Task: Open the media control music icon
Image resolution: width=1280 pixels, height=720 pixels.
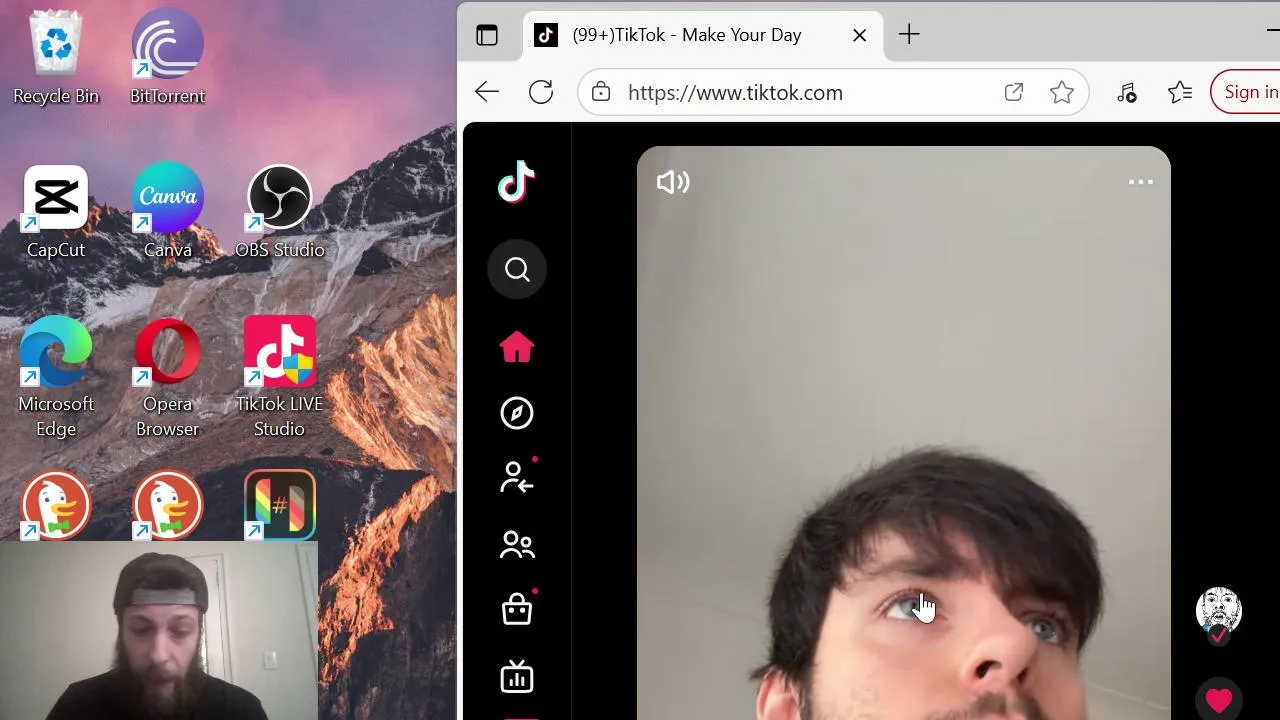Action: click(x=1127, y=93)
